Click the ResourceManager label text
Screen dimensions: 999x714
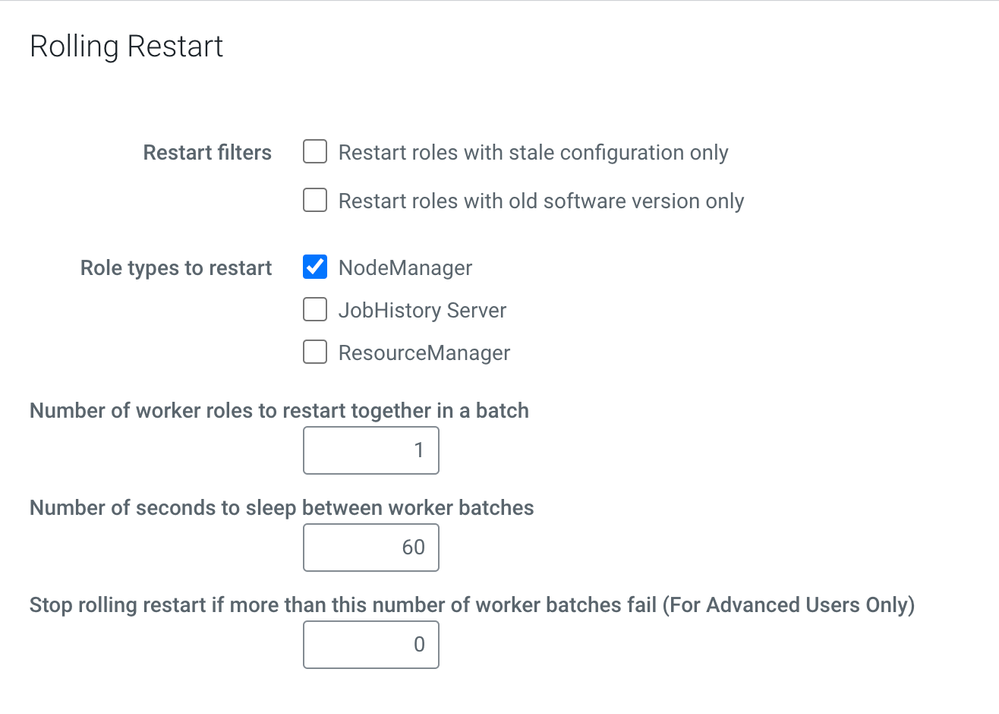[424, 353]
